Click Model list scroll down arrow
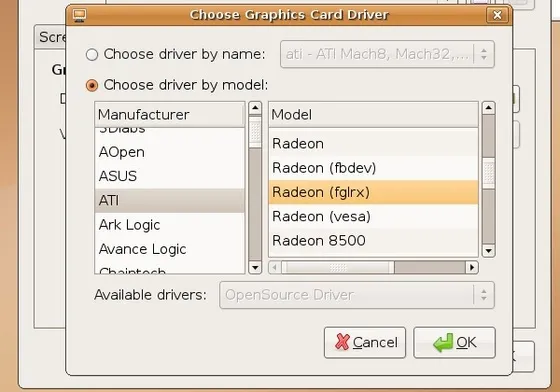 [x=488, y=251]
